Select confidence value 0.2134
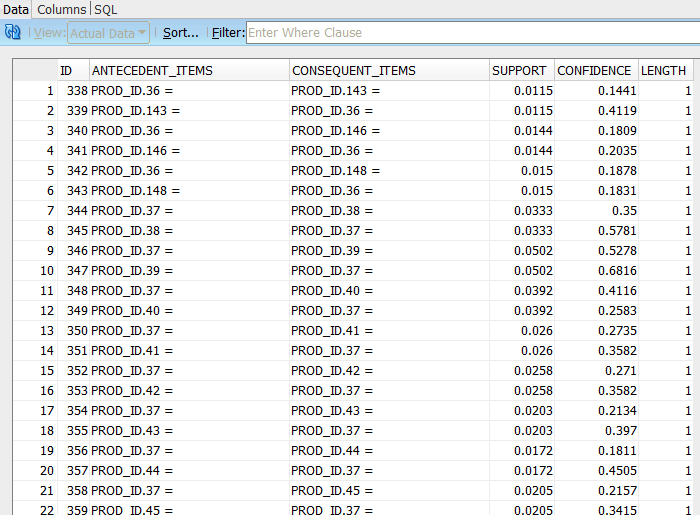This screenshot has width=700, height=515. pyautogui.click(x=596, y=411)
